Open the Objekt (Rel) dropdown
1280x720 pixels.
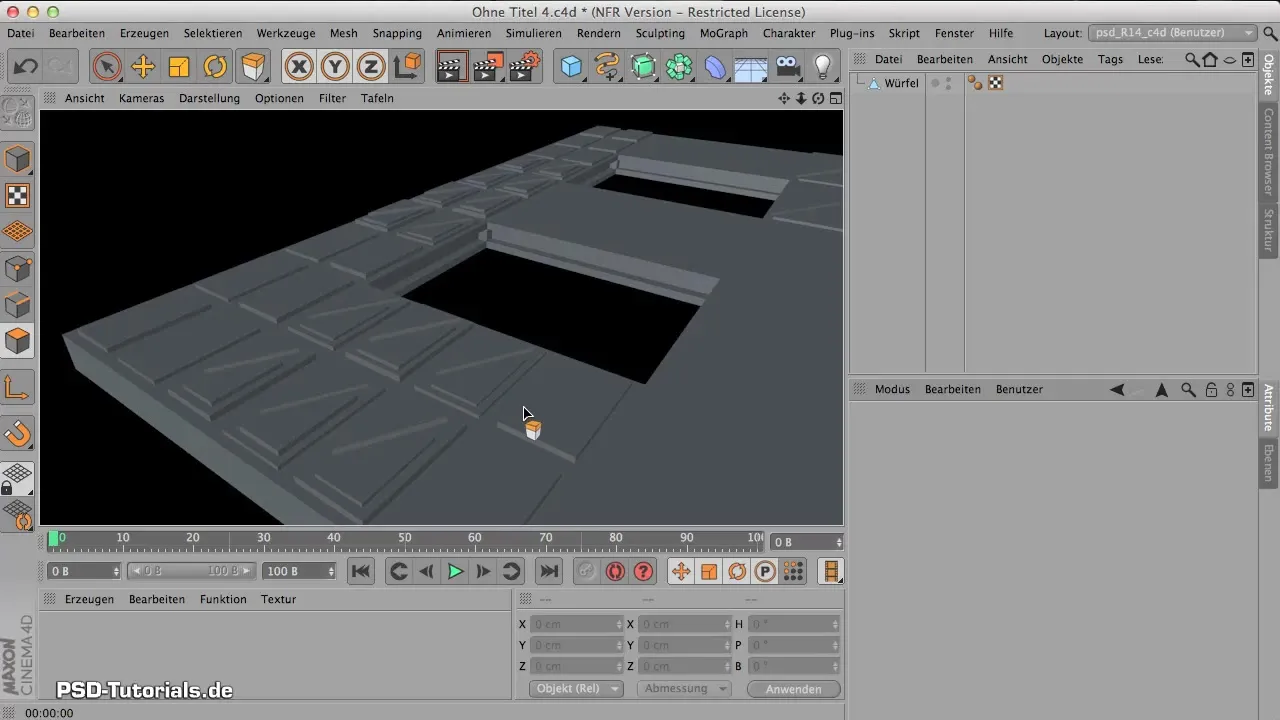(x=575, y=689)
